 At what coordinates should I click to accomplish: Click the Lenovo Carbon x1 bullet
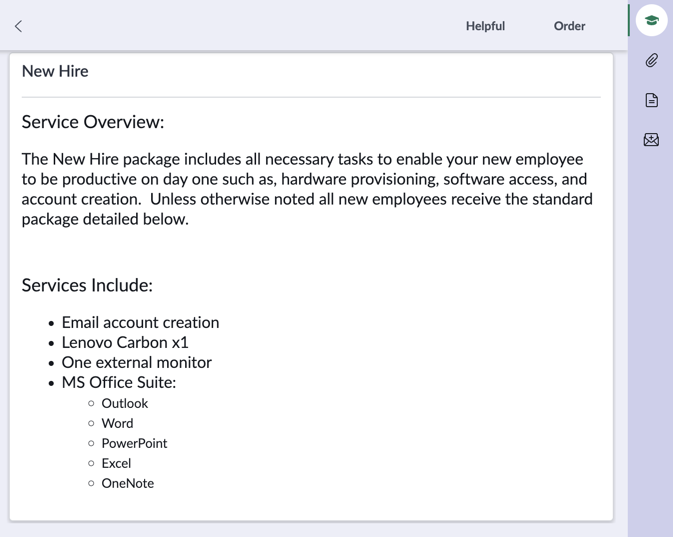point(125,343)
